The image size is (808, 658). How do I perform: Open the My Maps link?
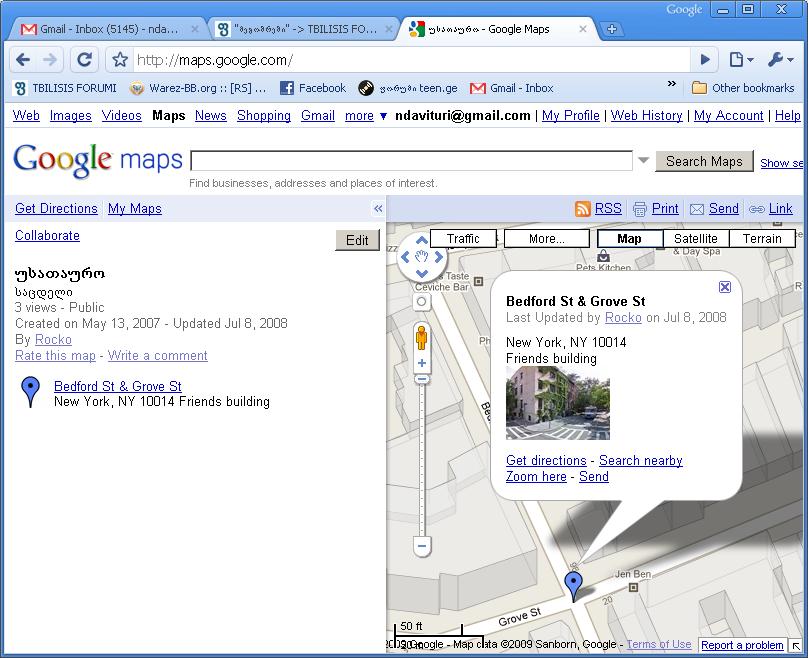click(x=134, y=208)
